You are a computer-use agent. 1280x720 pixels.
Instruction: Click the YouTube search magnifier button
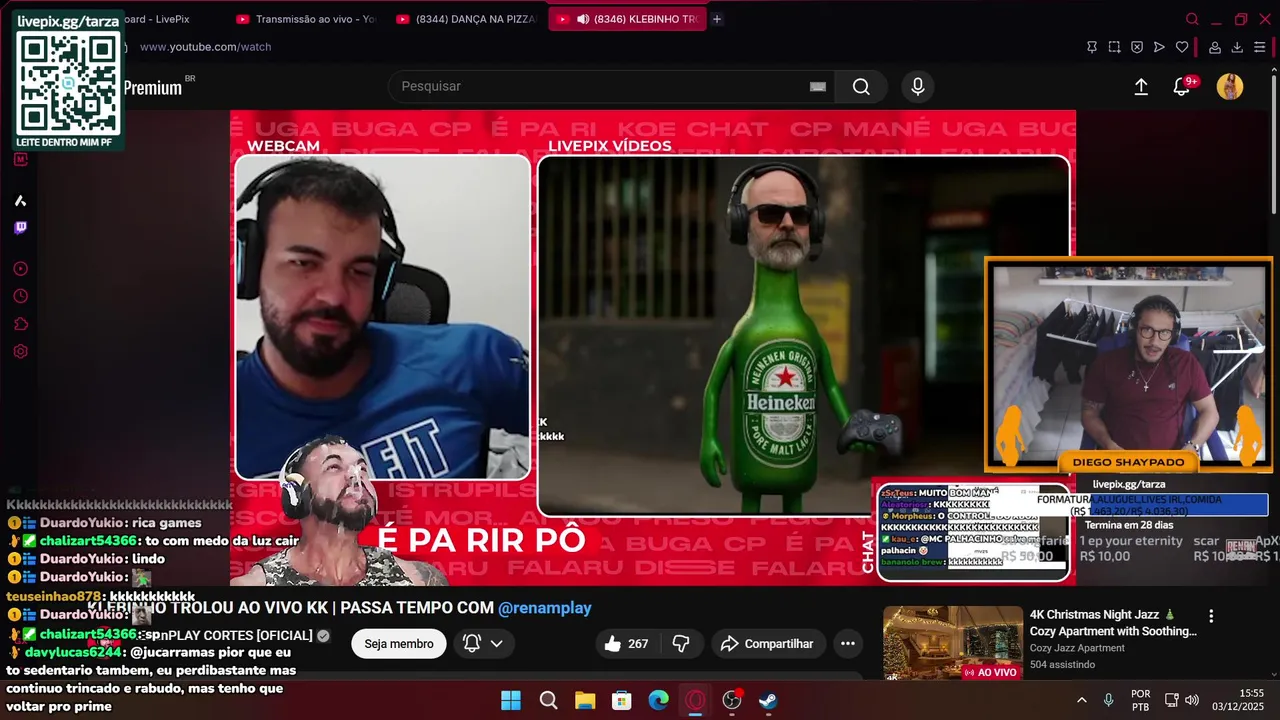(861, 87)
